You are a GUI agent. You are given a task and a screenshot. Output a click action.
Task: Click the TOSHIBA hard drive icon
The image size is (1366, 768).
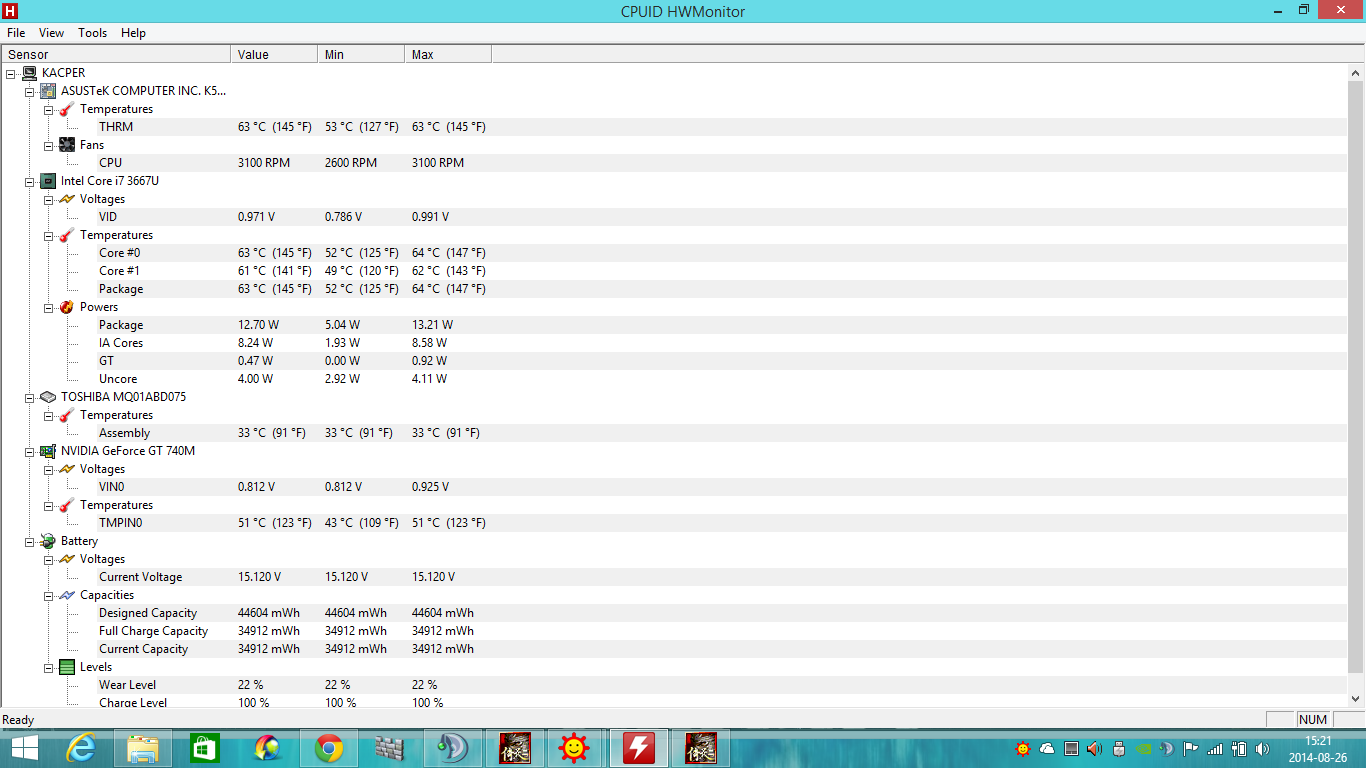point(48,397)
